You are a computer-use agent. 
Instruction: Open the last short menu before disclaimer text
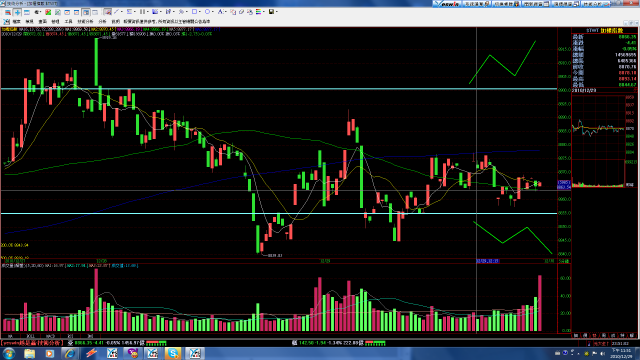coord(116,21)
